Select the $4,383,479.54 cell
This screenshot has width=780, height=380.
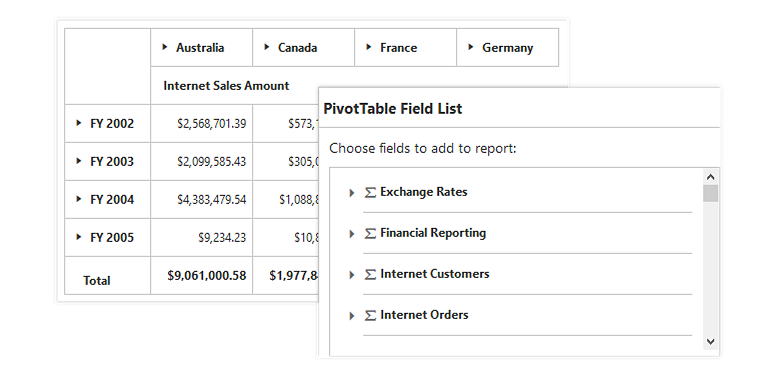(x=201, y=199)
